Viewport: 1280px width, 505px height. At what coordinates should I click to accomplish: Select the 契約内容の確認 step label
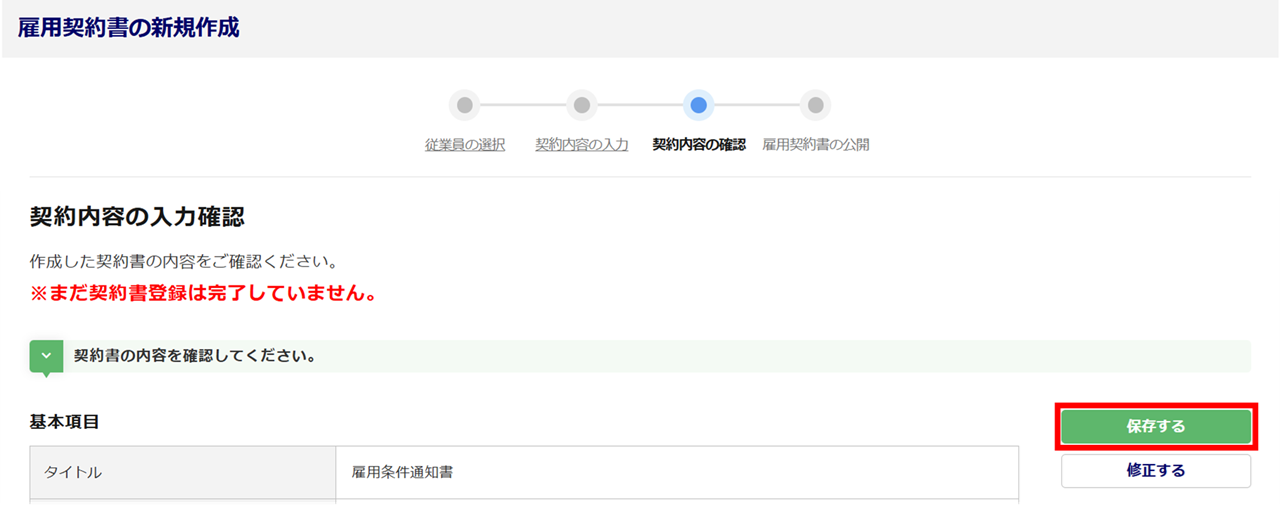pos(699,145)
